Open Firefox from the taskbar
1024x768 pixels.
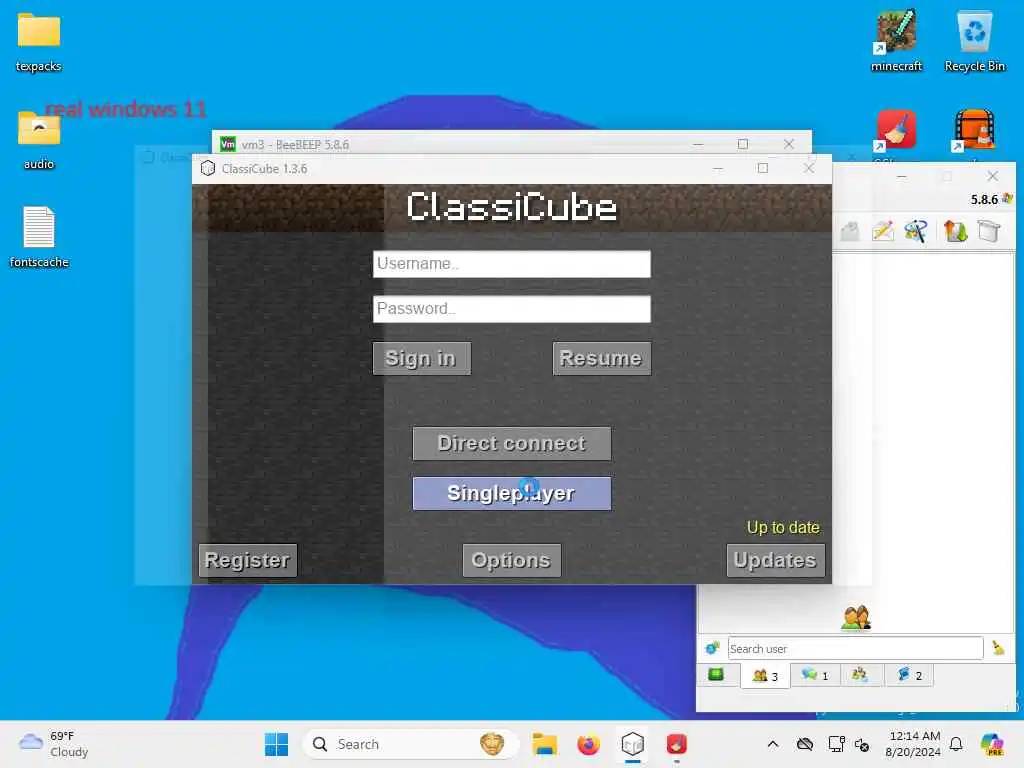tap(588, 744)
